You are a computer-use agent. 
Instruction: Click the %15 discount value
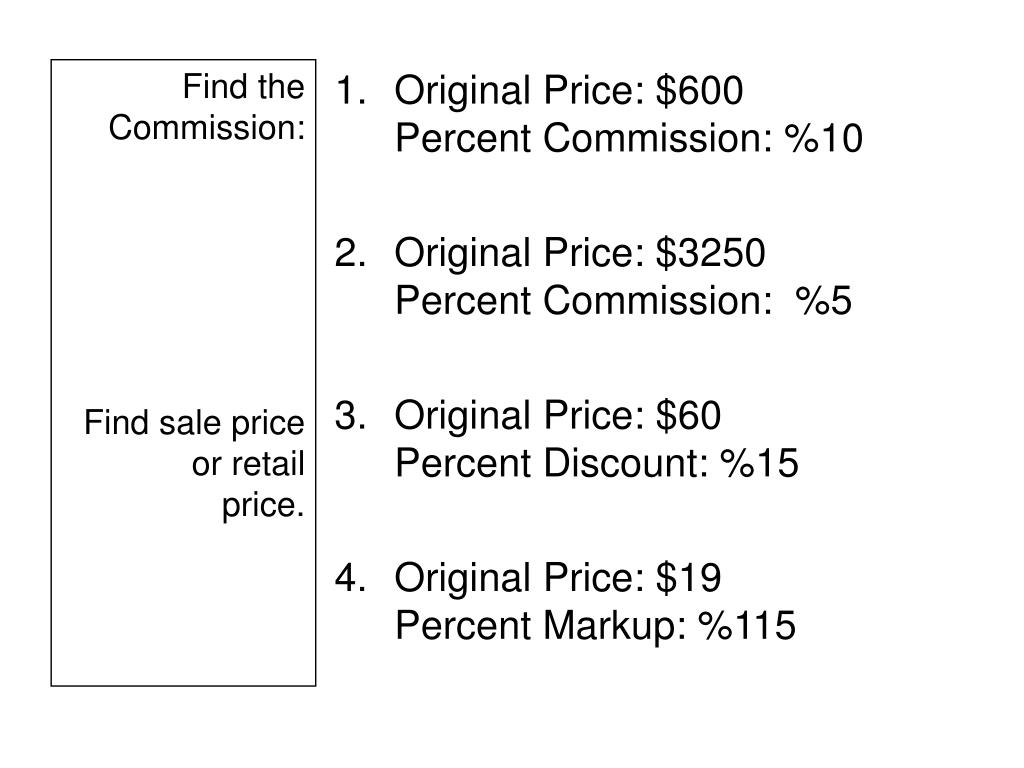pos(760,463)
